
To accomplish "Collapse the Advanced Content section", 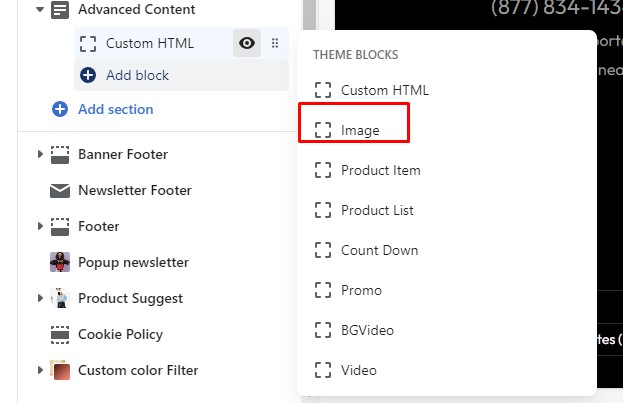I will 40,10.
